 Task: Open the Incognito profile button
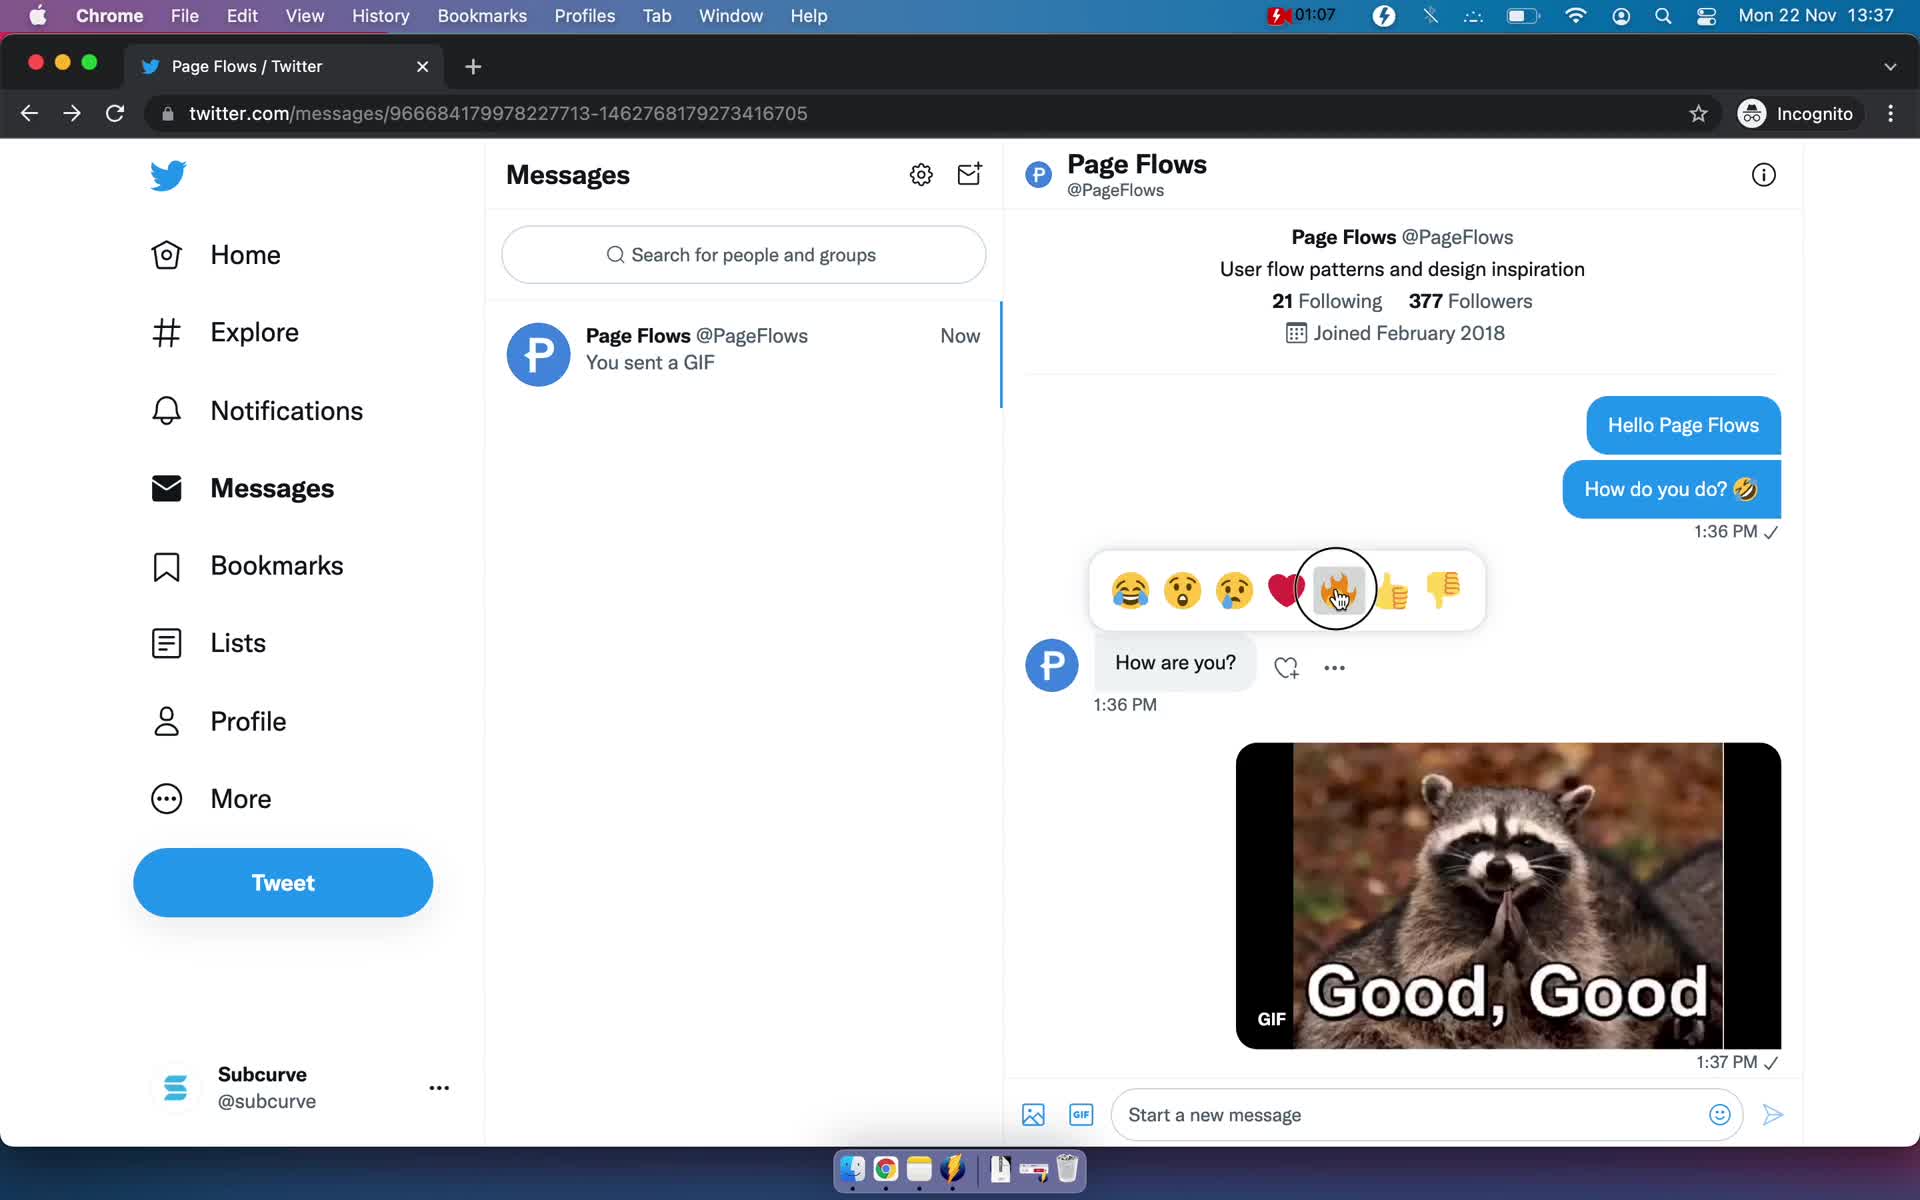pyautogui.click(x=1796, y=114)
